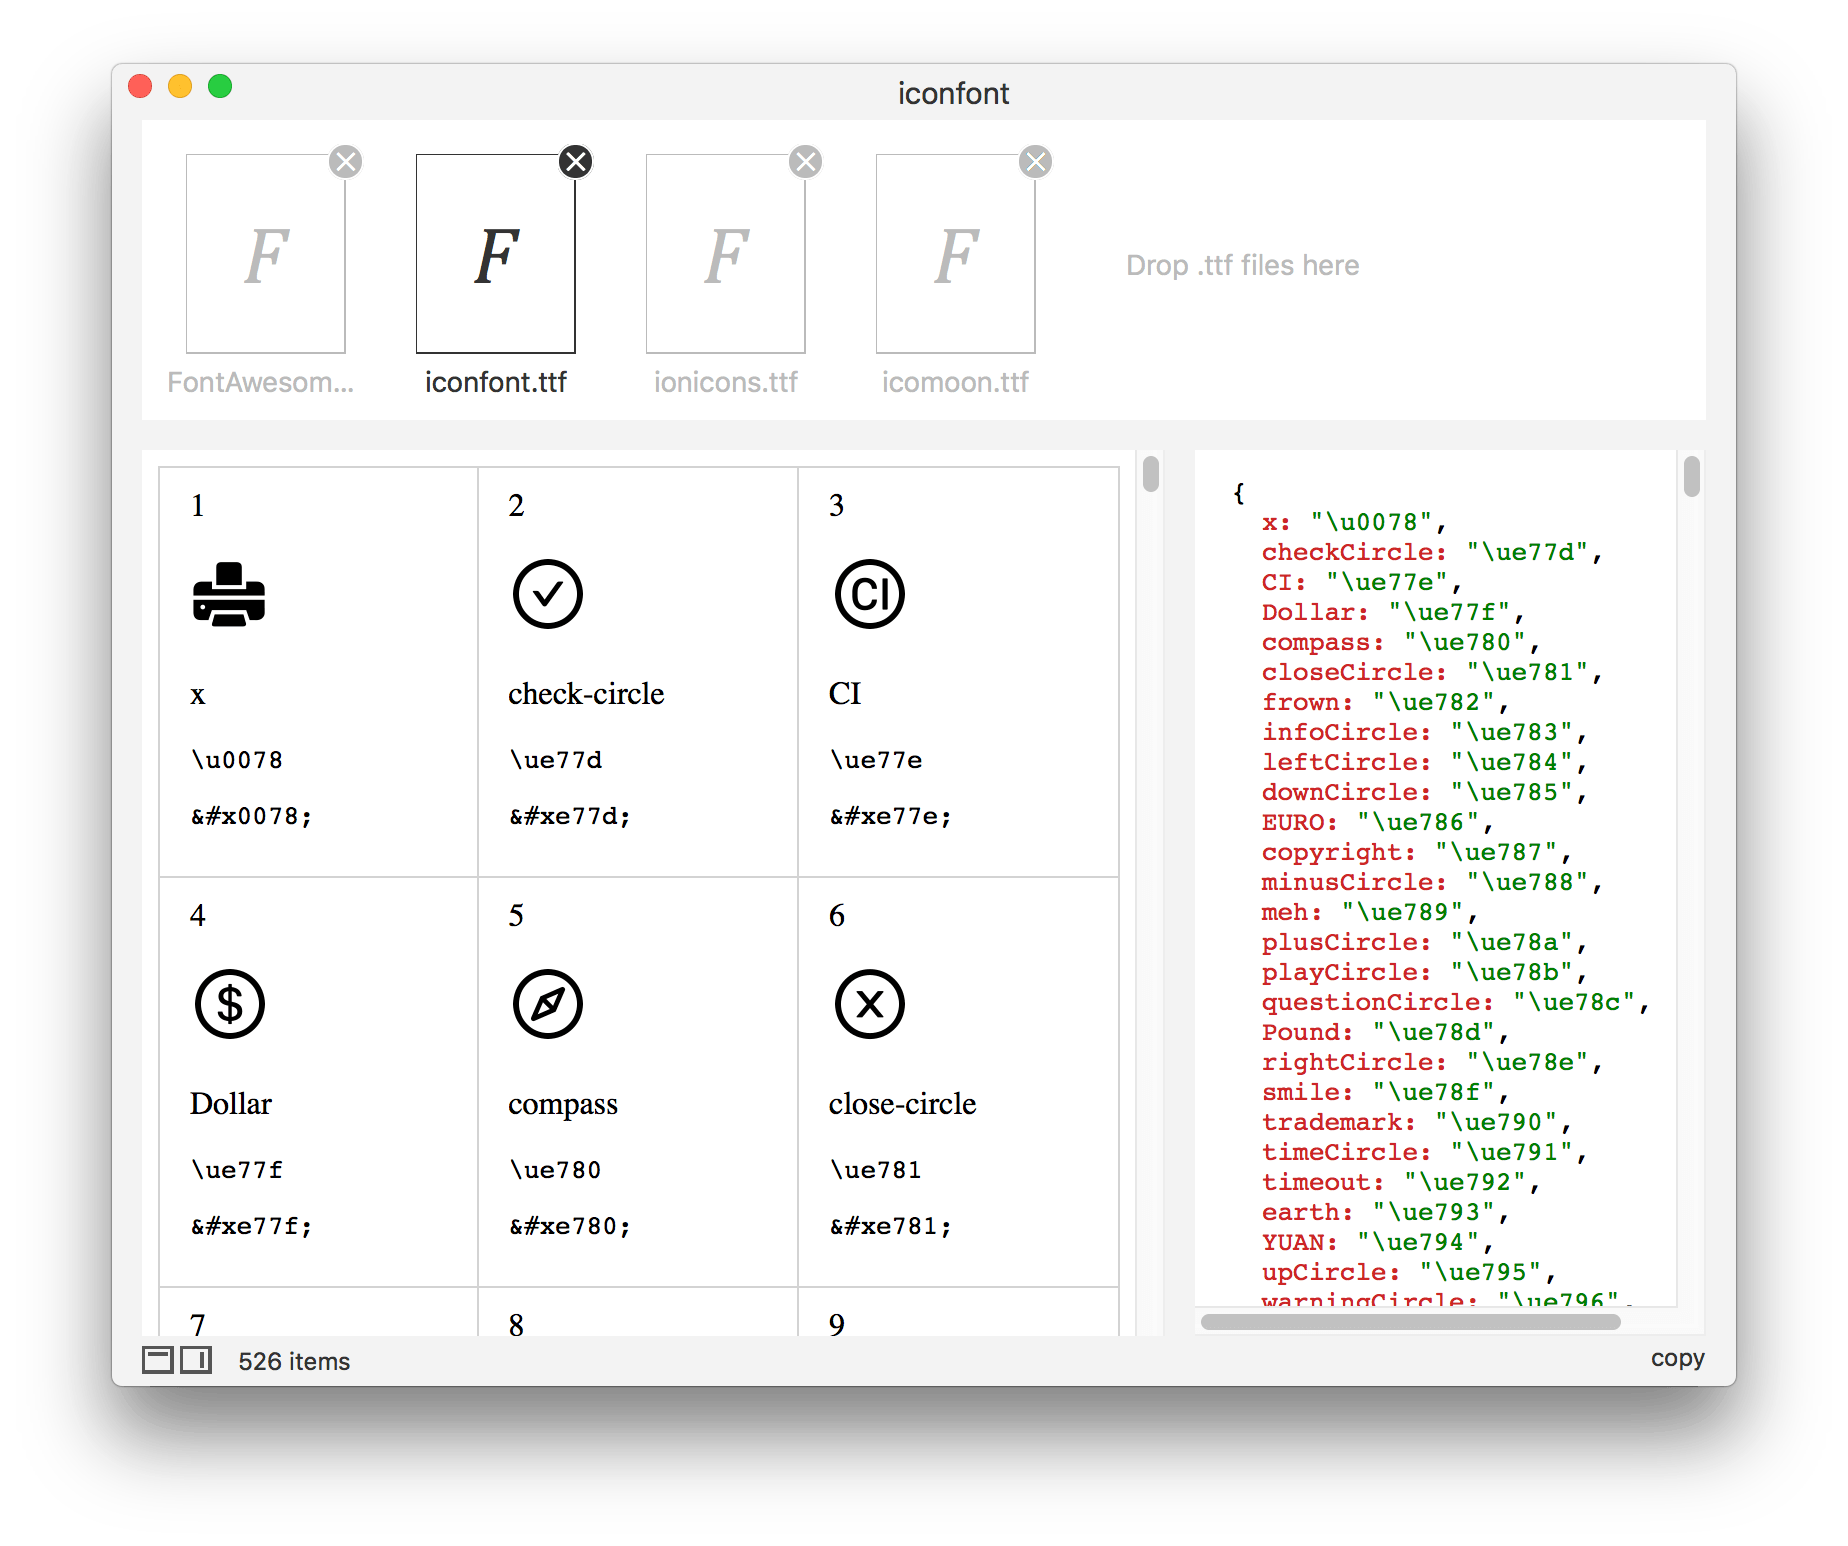Viewport: 1848px width, 1546px height.
Task: Click the 526 items status text
Action: point(294,1361)
